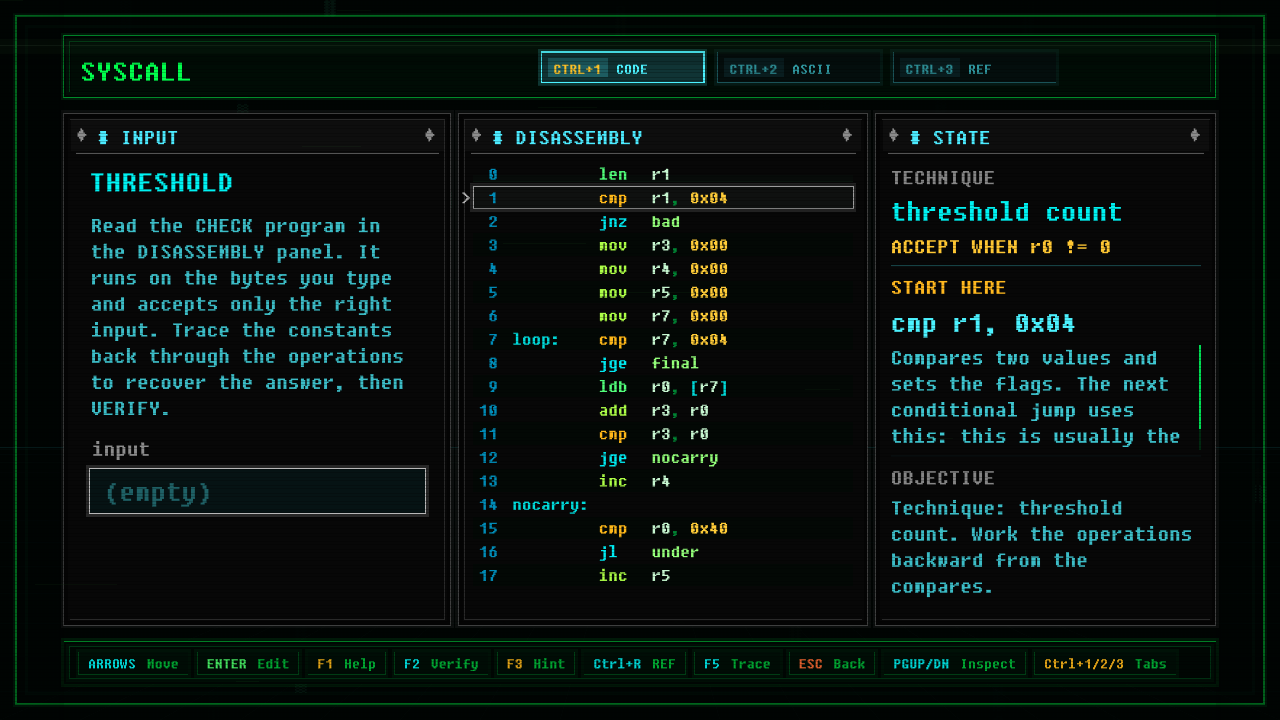This screenshot has height=720, width=1280.
Task: Click the current-line arrow marker at line 1
Action: click(x=466, y=198)
